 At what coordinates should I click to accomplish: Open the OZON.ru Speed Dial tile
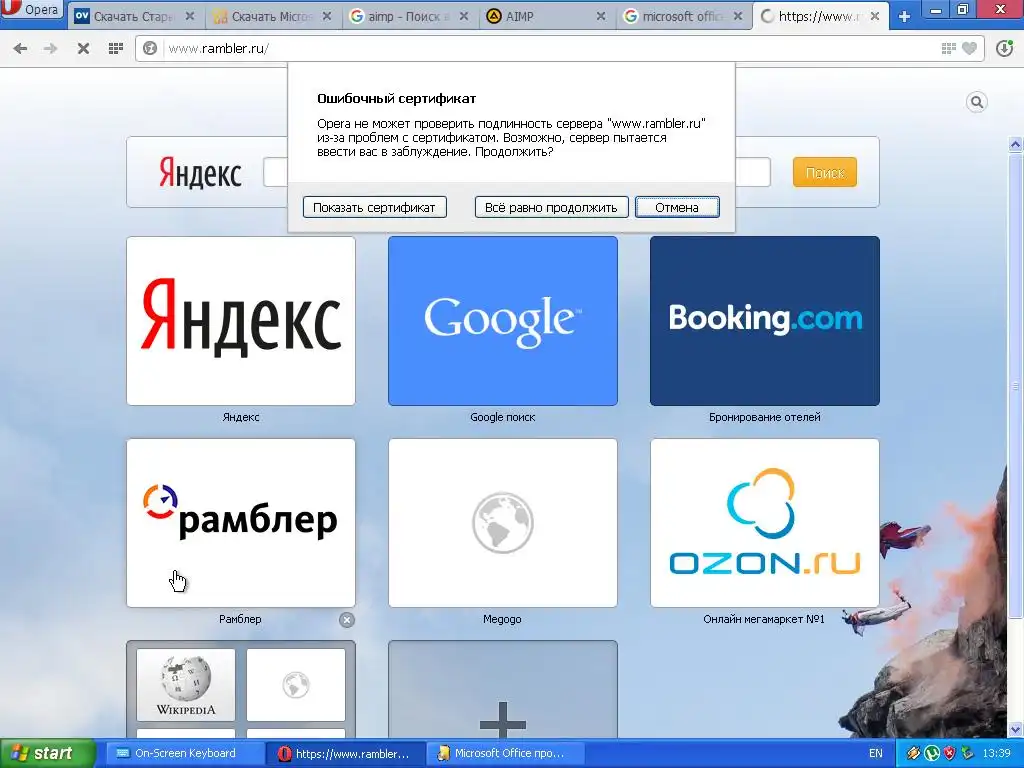tap(765, 522)
